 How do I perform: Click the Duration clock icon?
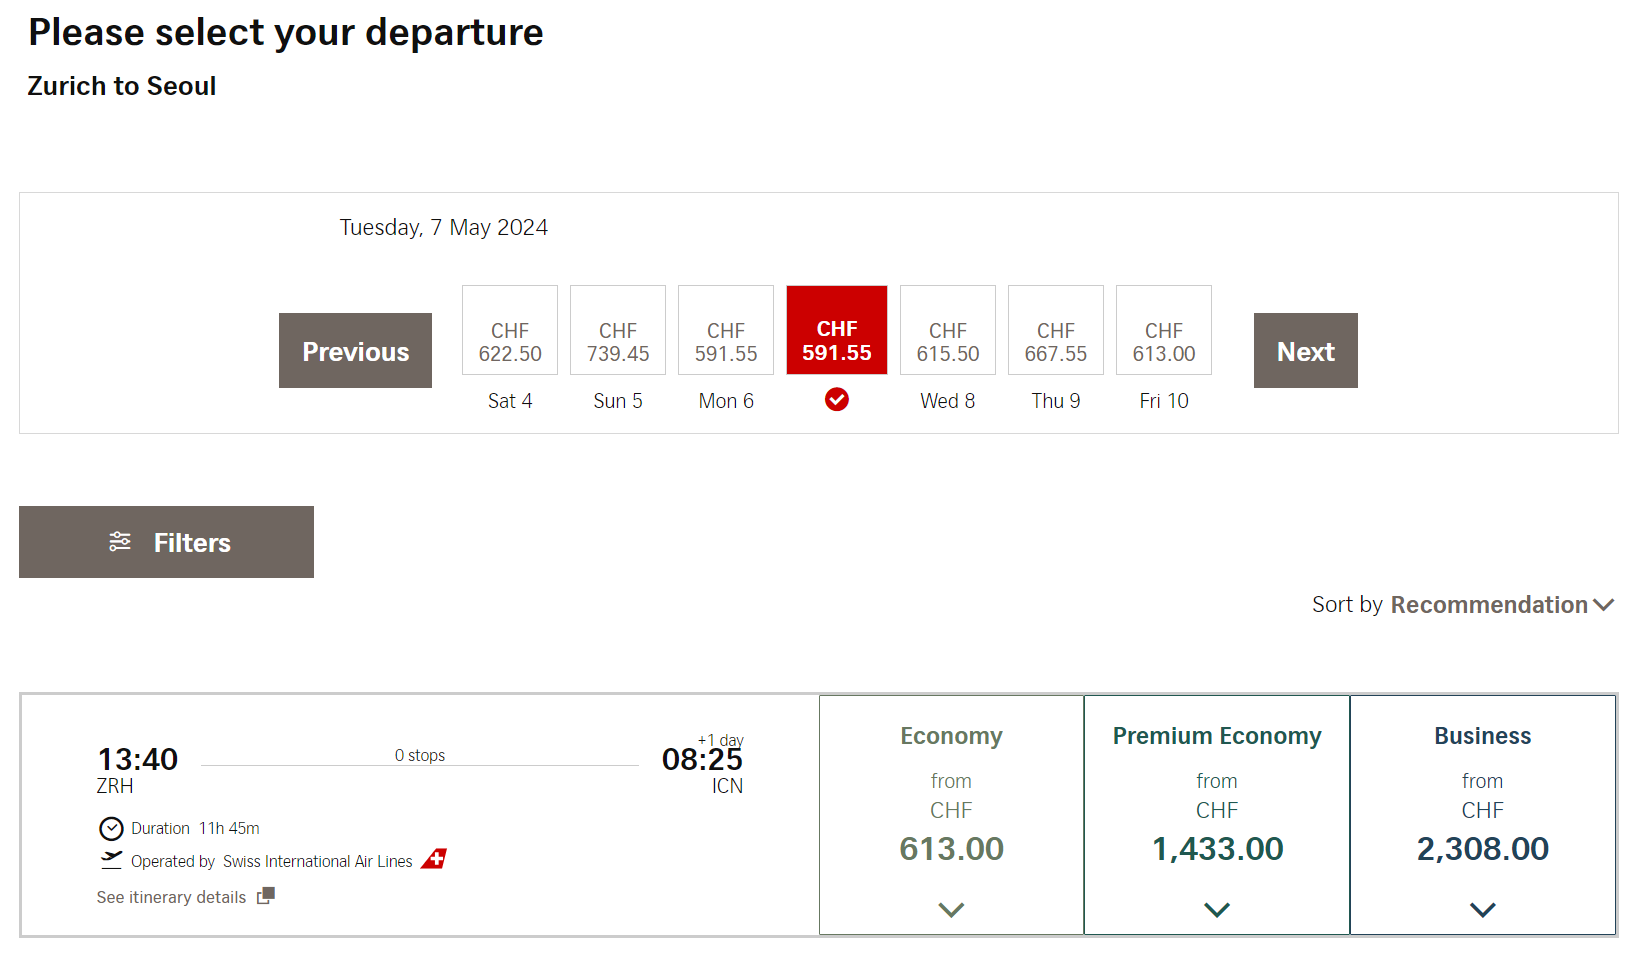111,829
